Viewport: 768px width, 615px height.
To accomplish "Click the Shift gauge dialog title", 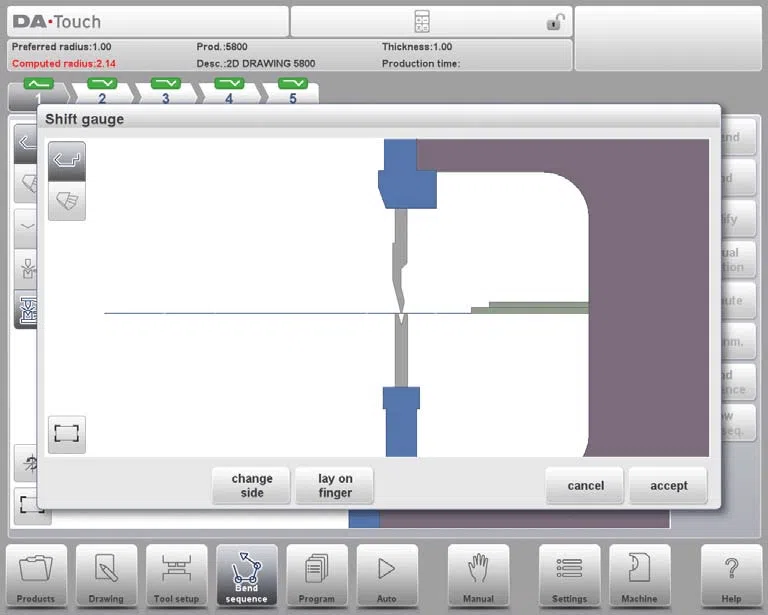I will coord(84,119).
